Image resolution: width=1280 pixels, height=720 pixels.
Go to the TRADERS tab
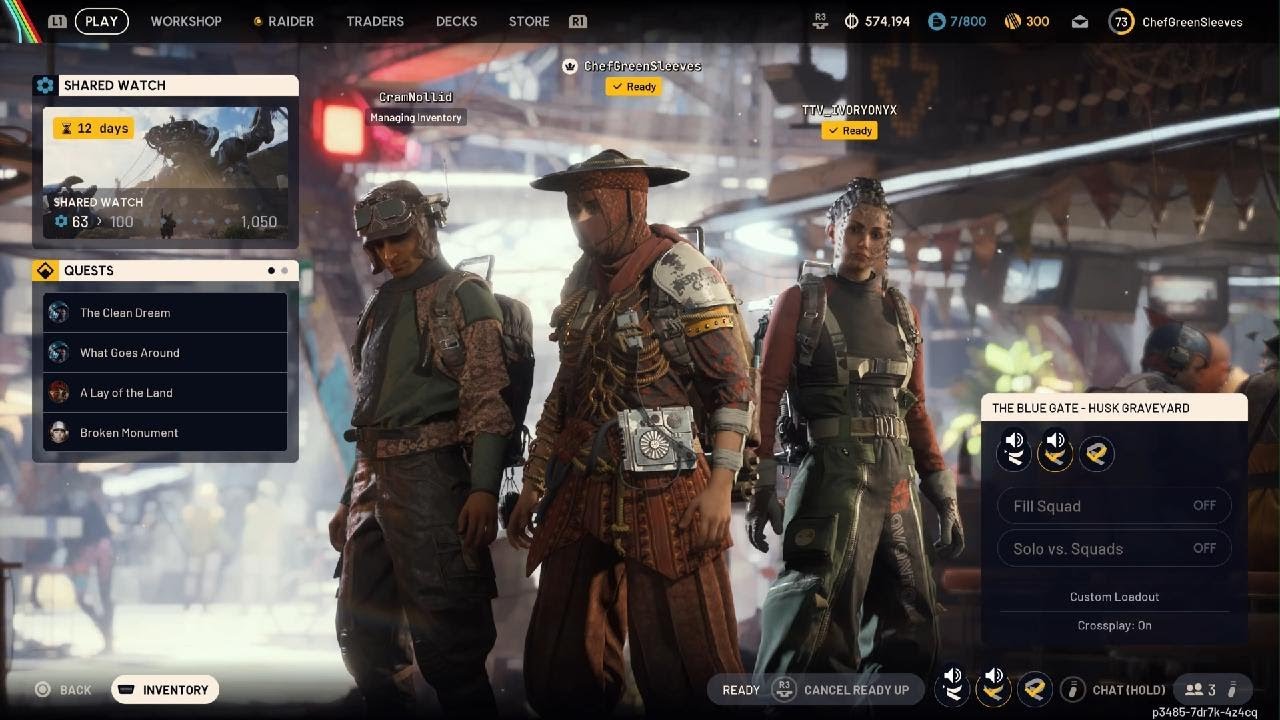coord(375,21)
